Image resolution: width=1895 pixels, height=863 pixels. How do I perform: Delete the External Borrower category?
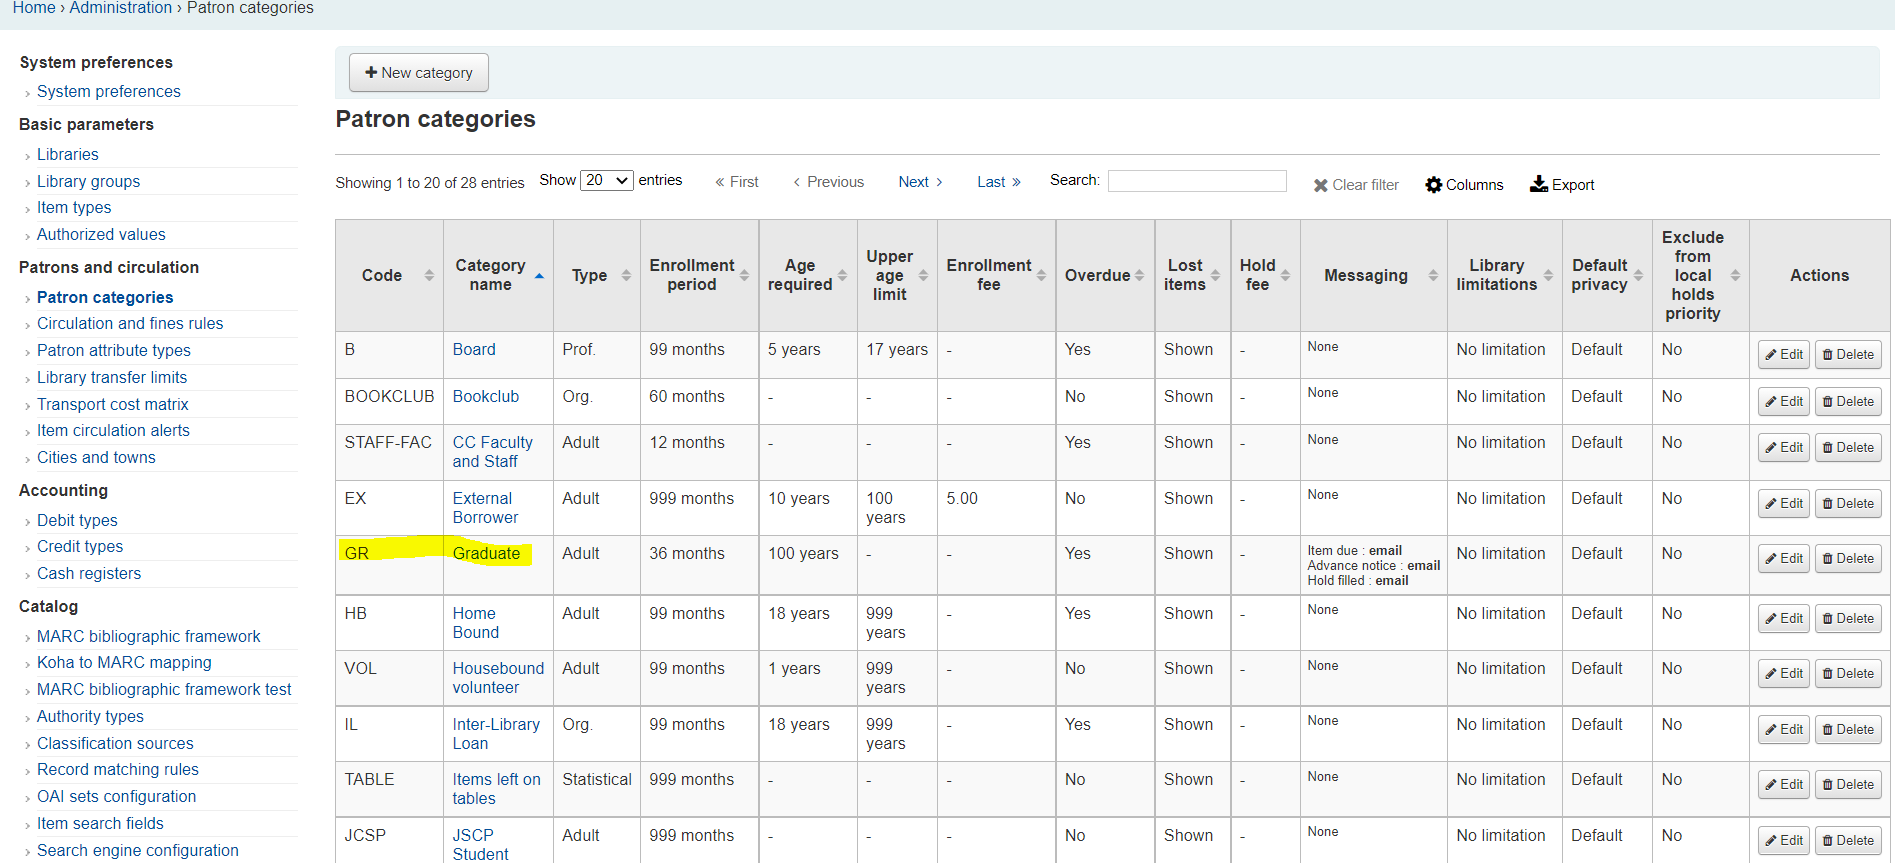coord(1848,504)
